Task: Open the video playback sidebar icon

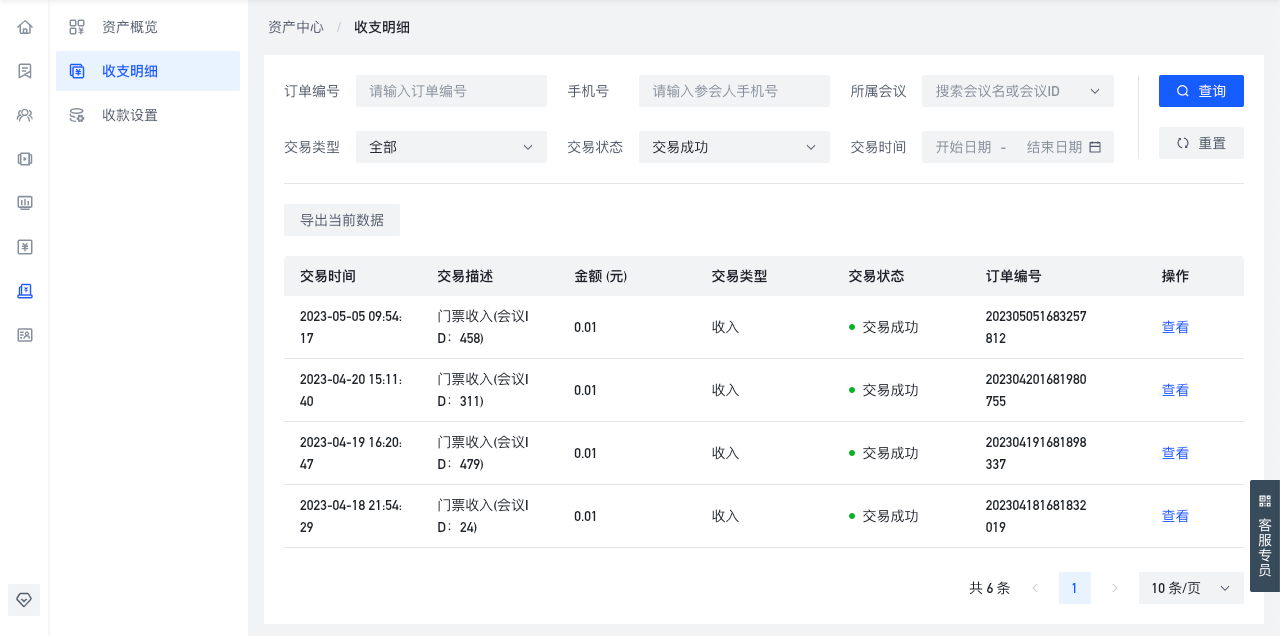Action: (x=25, y=159)
